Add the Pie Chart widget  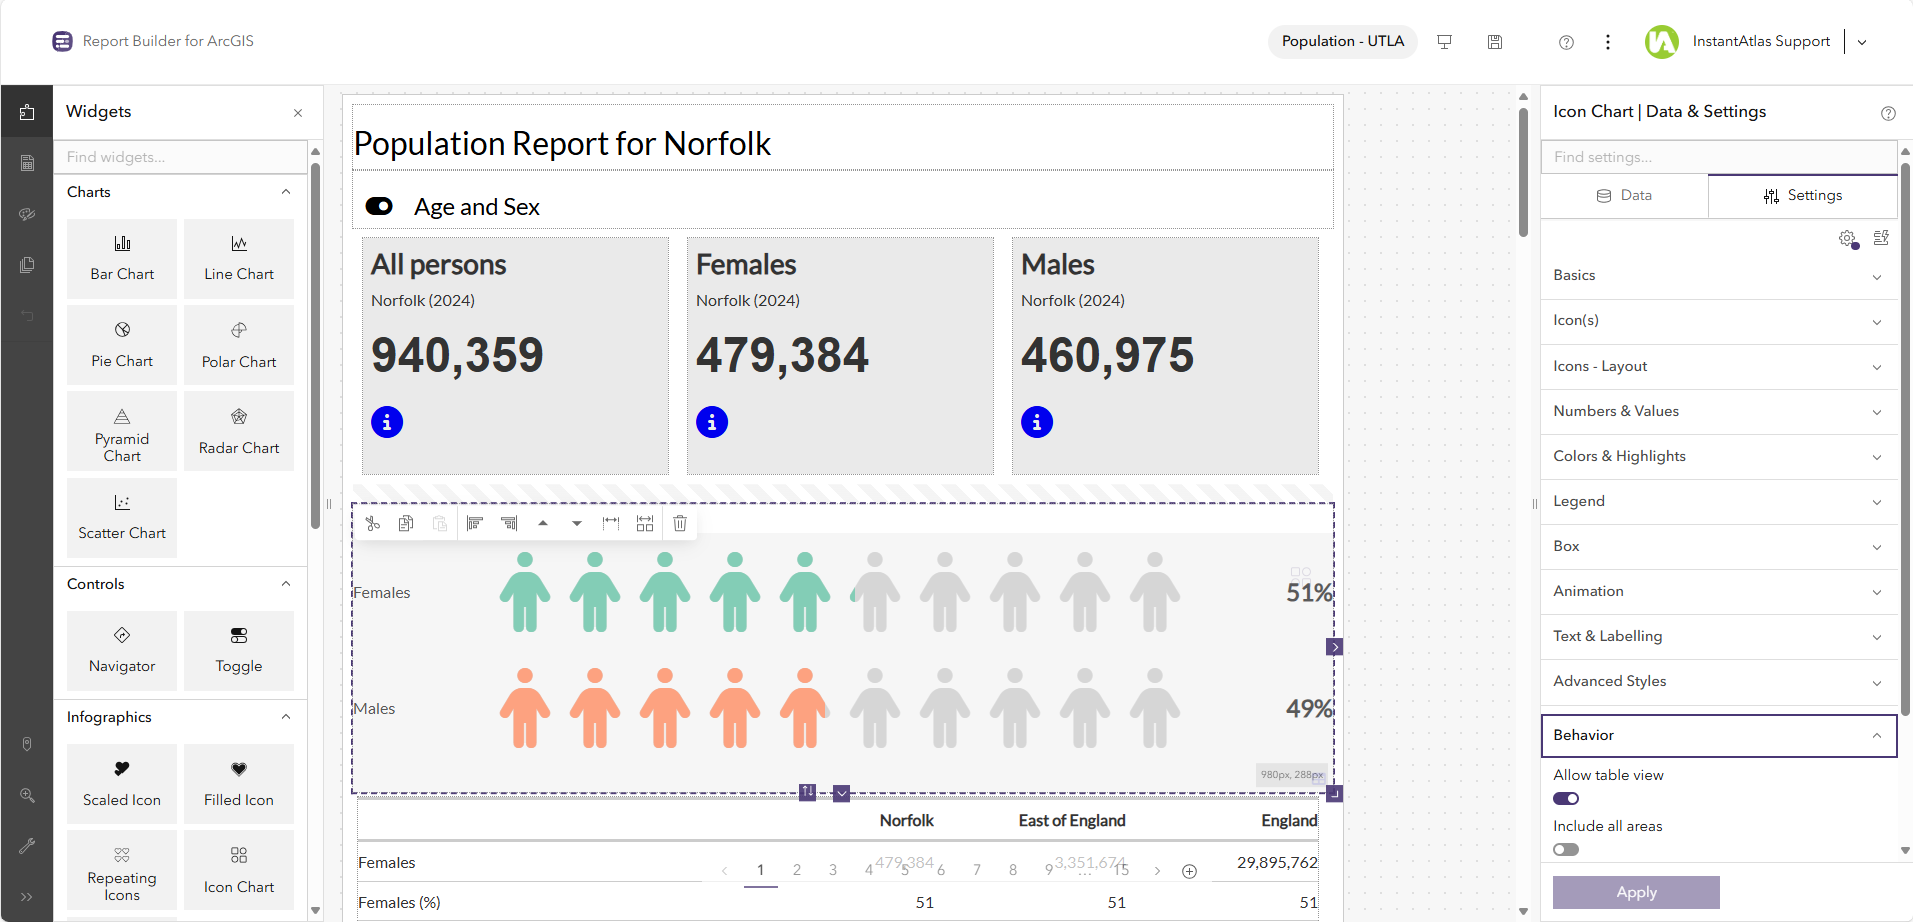pyautogui.click(x=122, y=345)
